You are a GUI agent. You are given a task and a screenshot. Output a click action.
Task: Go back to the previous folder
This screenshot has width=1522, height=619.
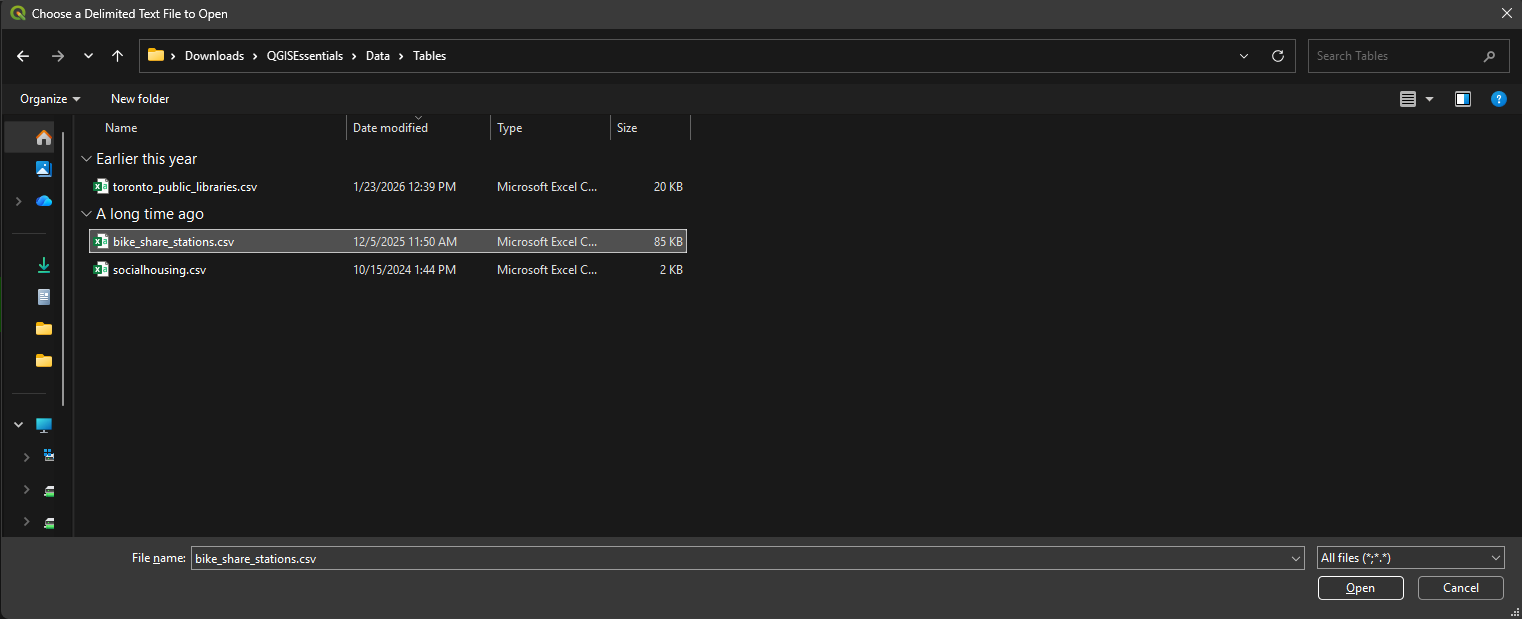pyautogui.click(x=24, y=56)
